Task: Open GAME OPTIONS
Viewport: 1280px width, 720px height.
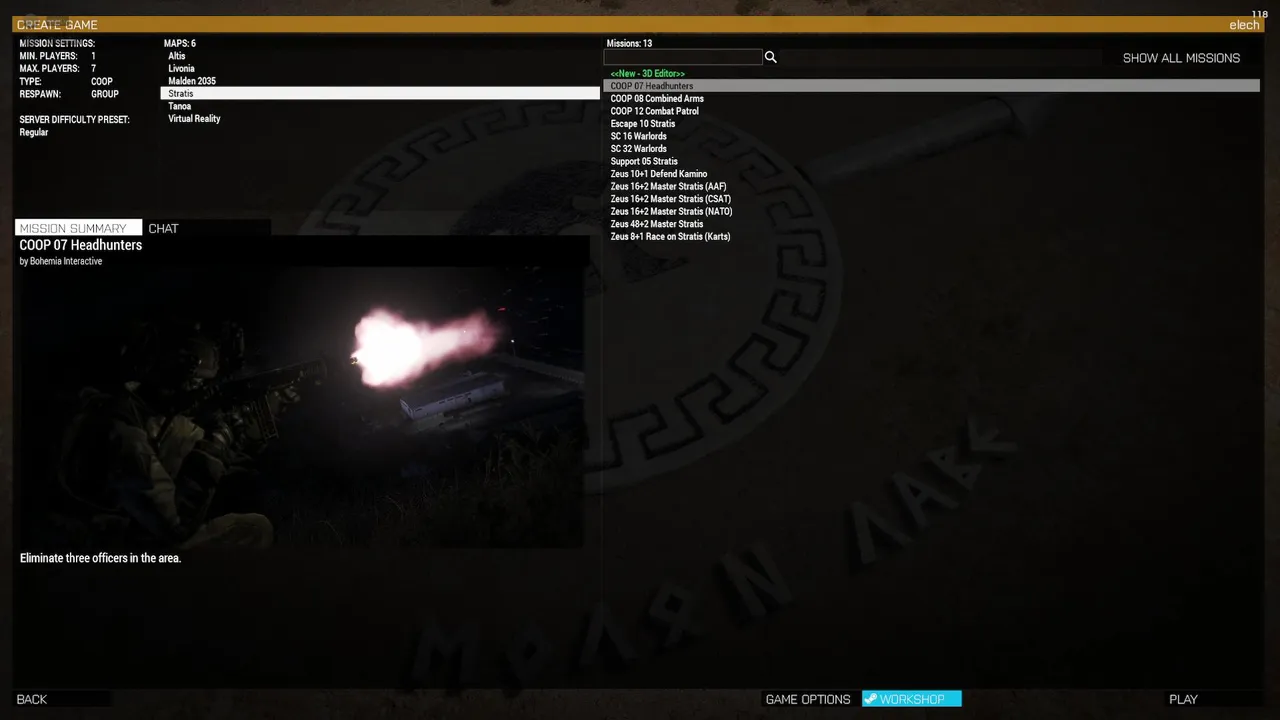Action: tap(808, 699)
